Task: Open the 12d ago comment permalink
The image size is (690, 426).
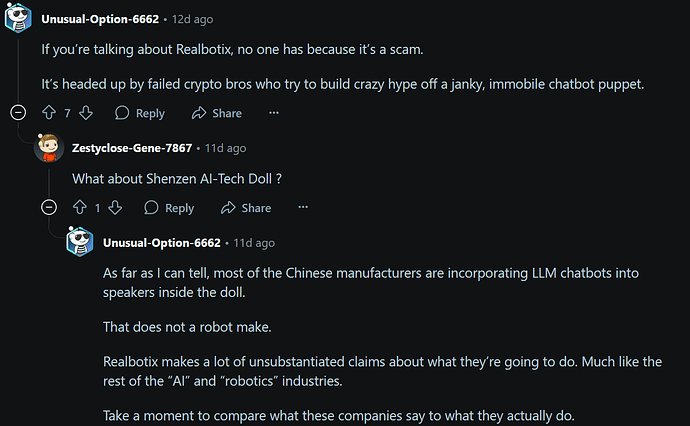Action: pyautogui.click(x=192, y=19)
